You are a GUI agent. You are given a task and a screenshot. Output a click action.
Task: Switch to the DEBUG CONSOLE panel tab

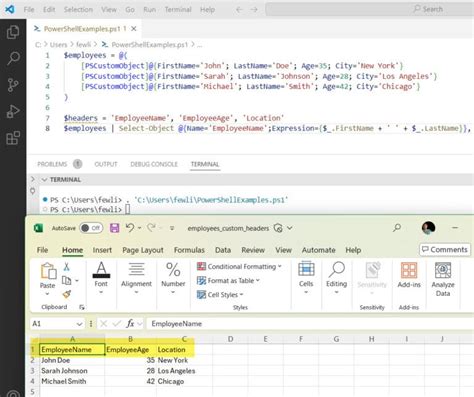pyautogui.click(x=154, y=164)
